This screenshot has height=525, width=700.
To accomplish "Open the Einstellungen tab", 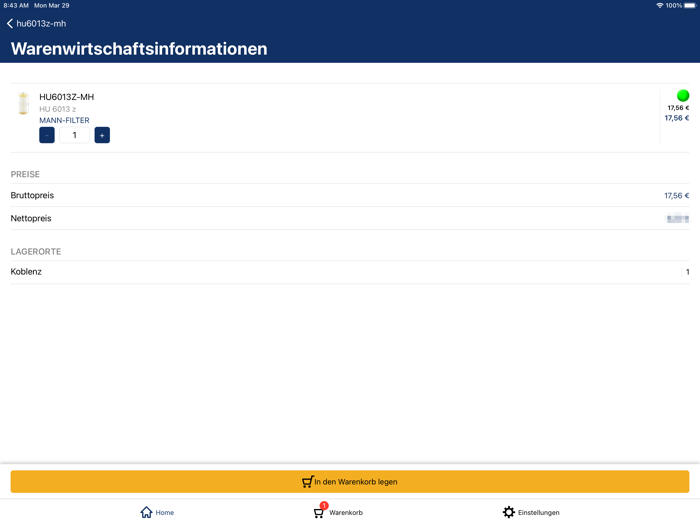I will pyautogui.click(x=531, y=512).
